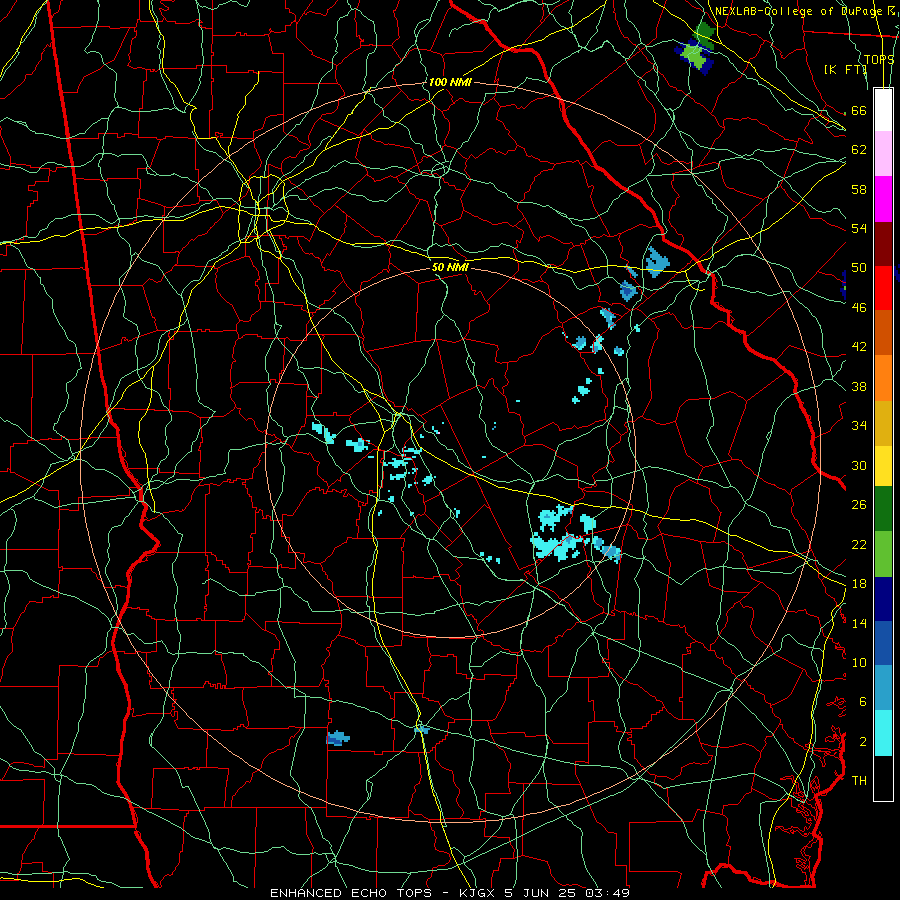This screenshot has width=900, height=900.
Task: Select the navy legend swatch near 14
Action: pyautogui.click(x=883, y=599)
